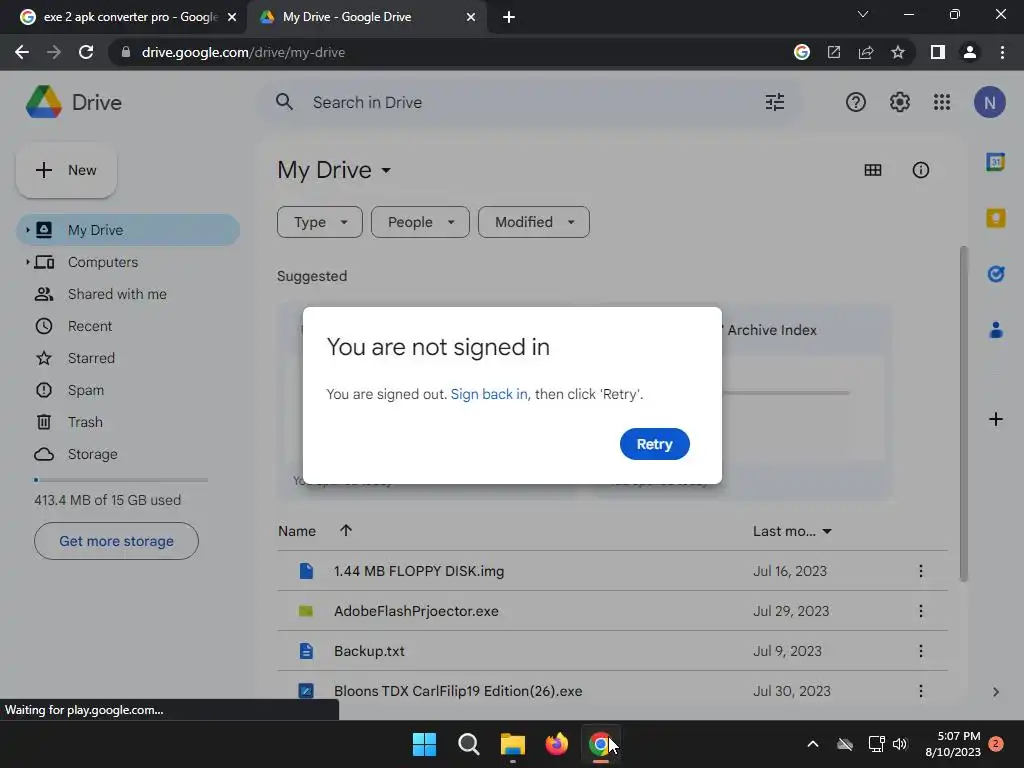Go back in browser history

point(22,52)
